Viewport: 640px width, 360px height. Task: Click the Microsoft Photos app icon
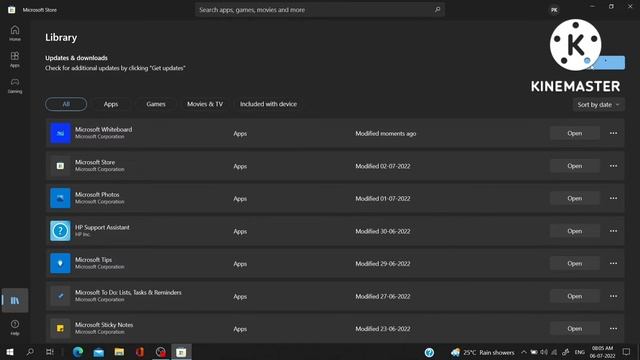click(x=60, y=198)
